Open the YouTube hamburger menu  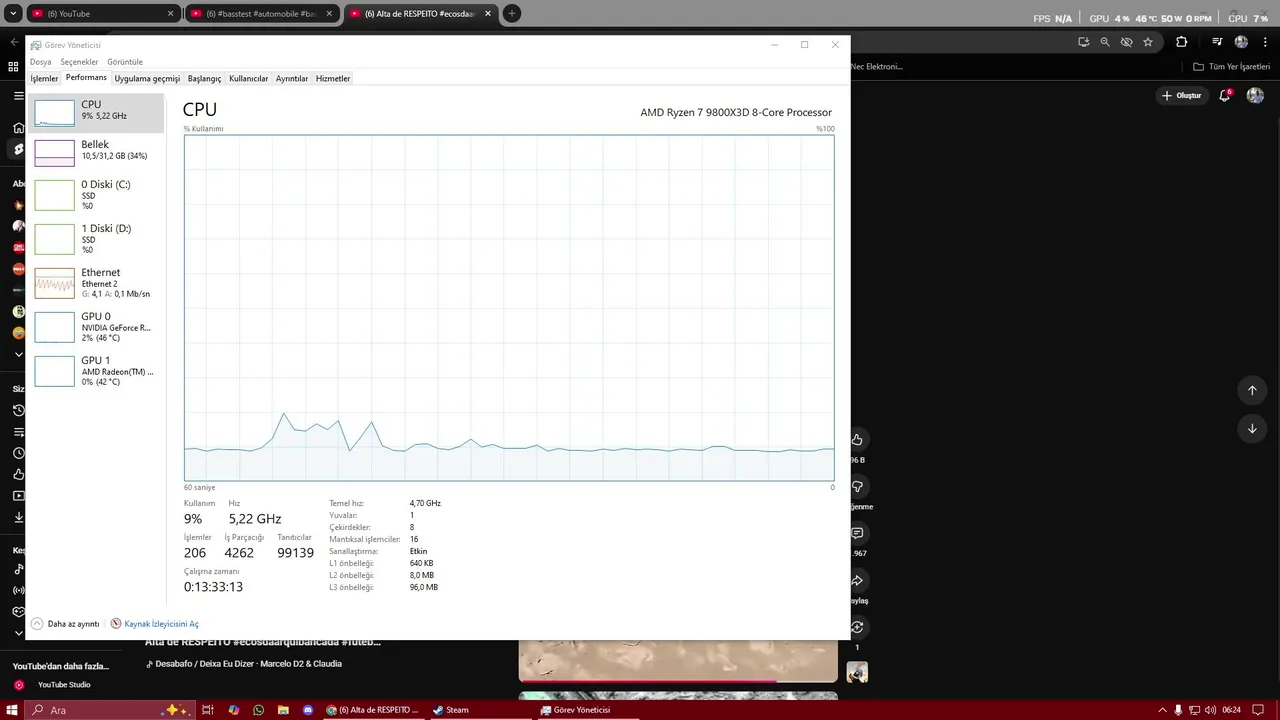[x=18, y=96]
